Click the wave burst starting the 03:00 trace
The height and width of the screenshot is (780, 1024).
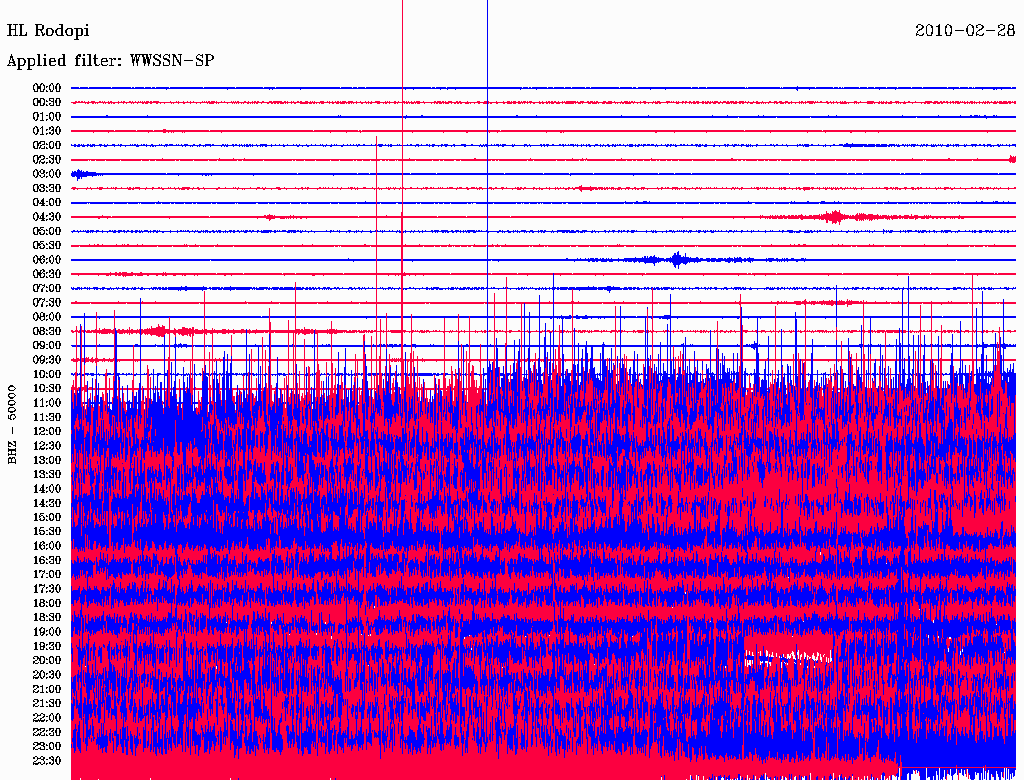pyautogui.click(x=84, y=174)
